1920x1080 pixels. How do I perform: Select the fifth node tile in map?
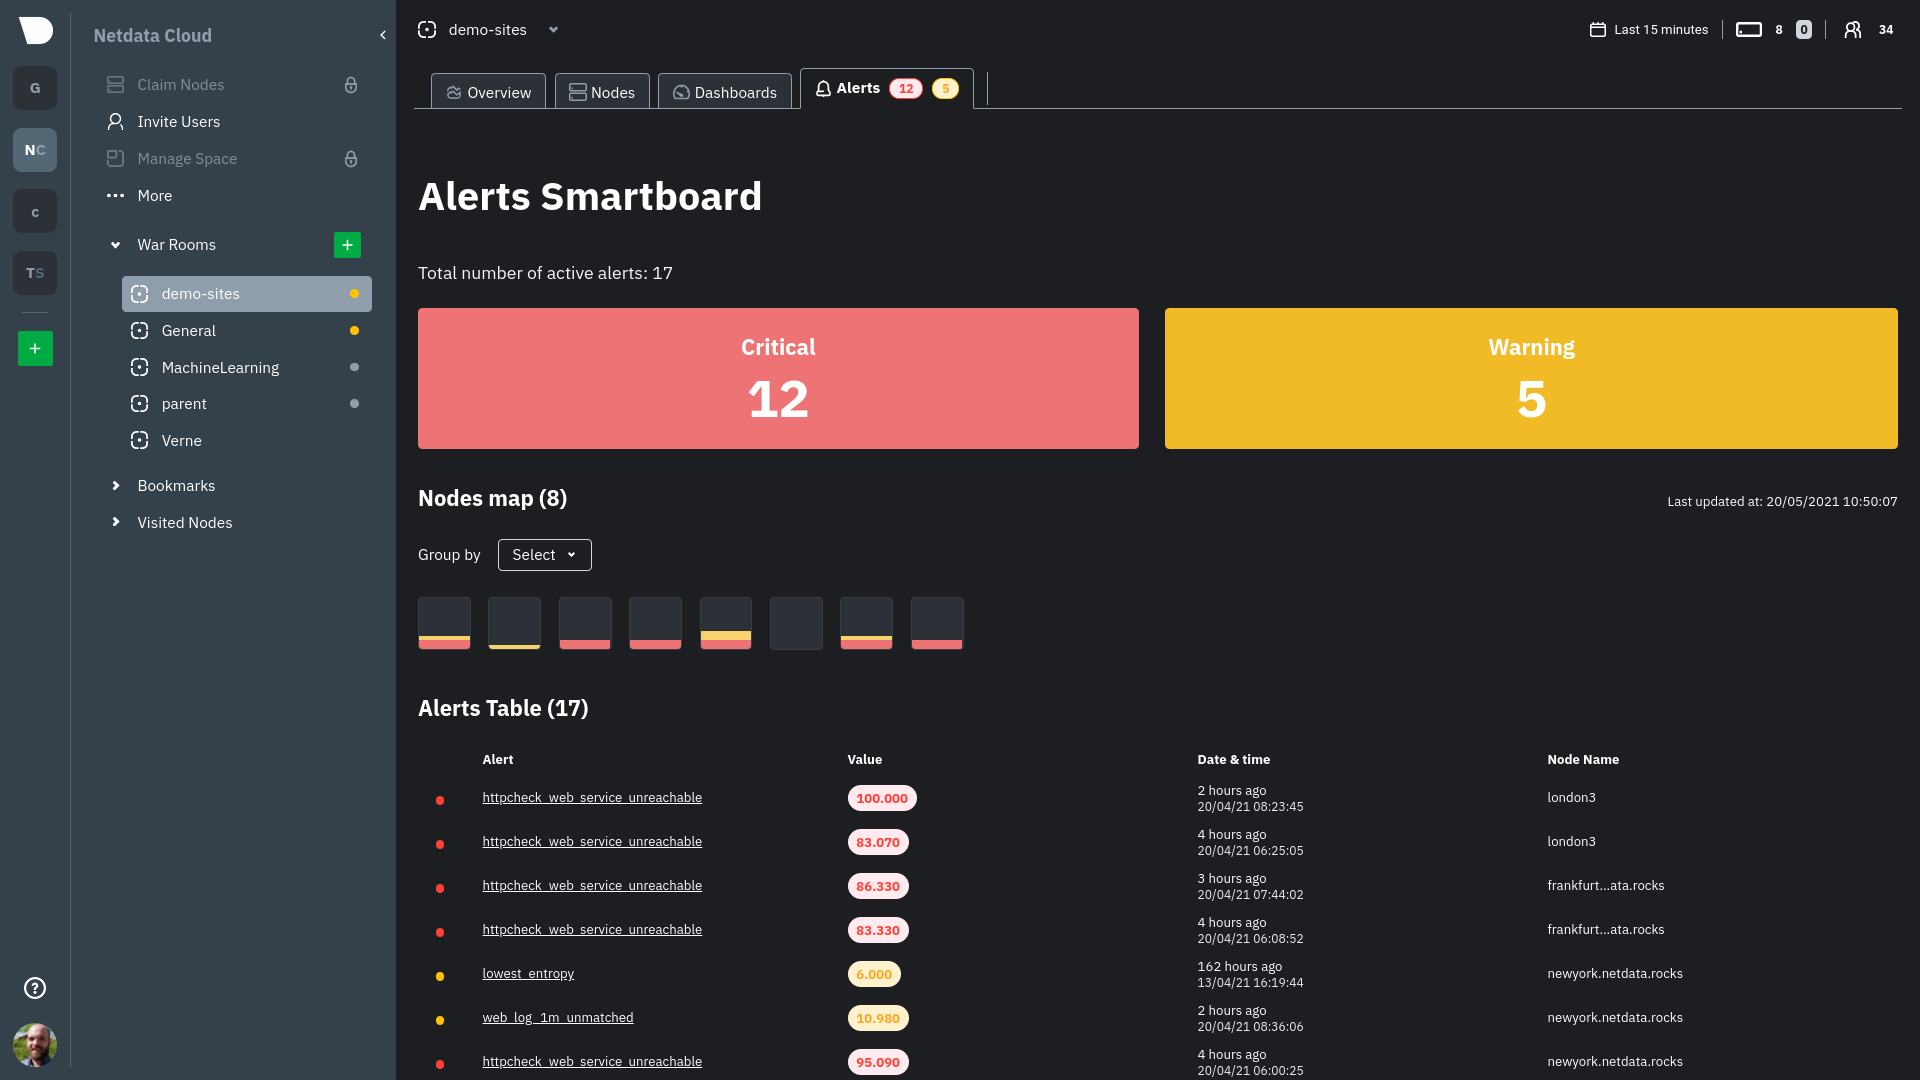point(726,623)
